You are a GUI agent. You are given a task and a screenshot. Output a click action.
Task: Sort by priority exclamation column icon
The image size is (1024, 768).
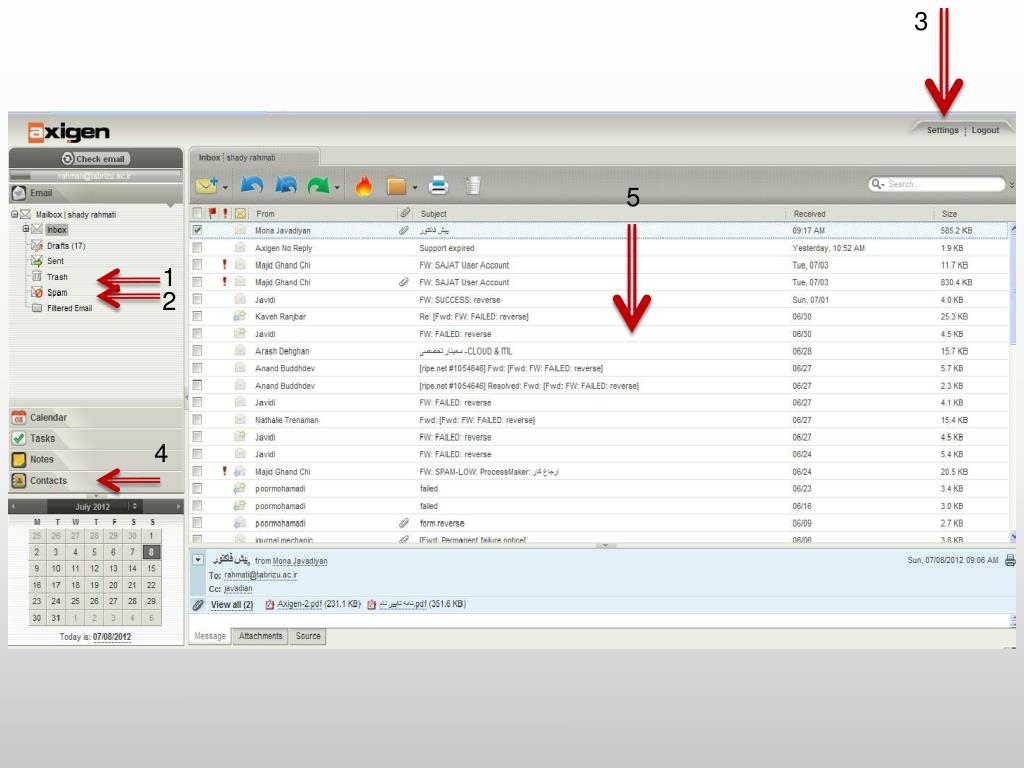(x=225, y=213)
